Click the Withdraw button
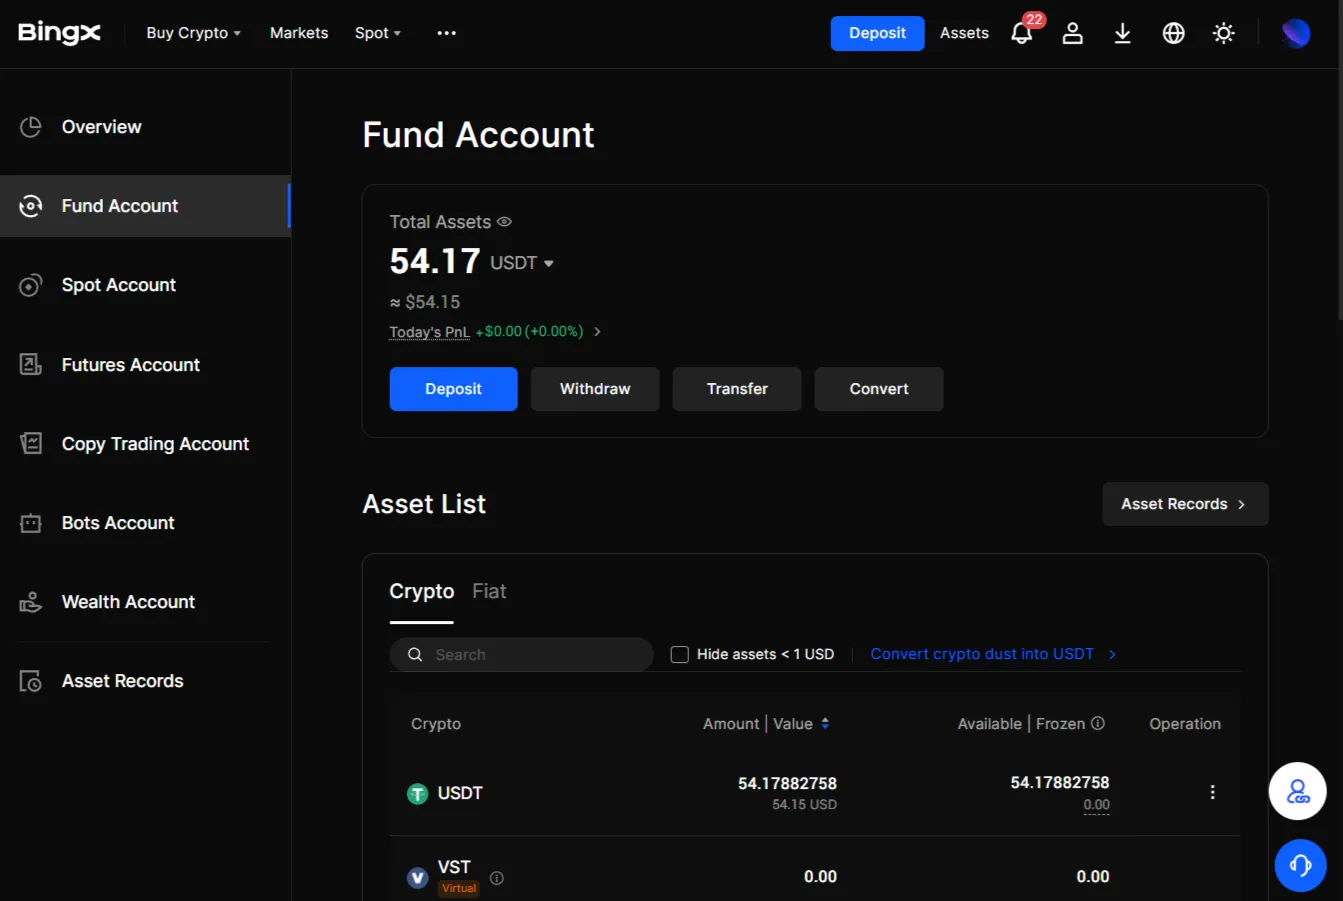This screenshot has height=901, width=1343. (x=594, y=389)
